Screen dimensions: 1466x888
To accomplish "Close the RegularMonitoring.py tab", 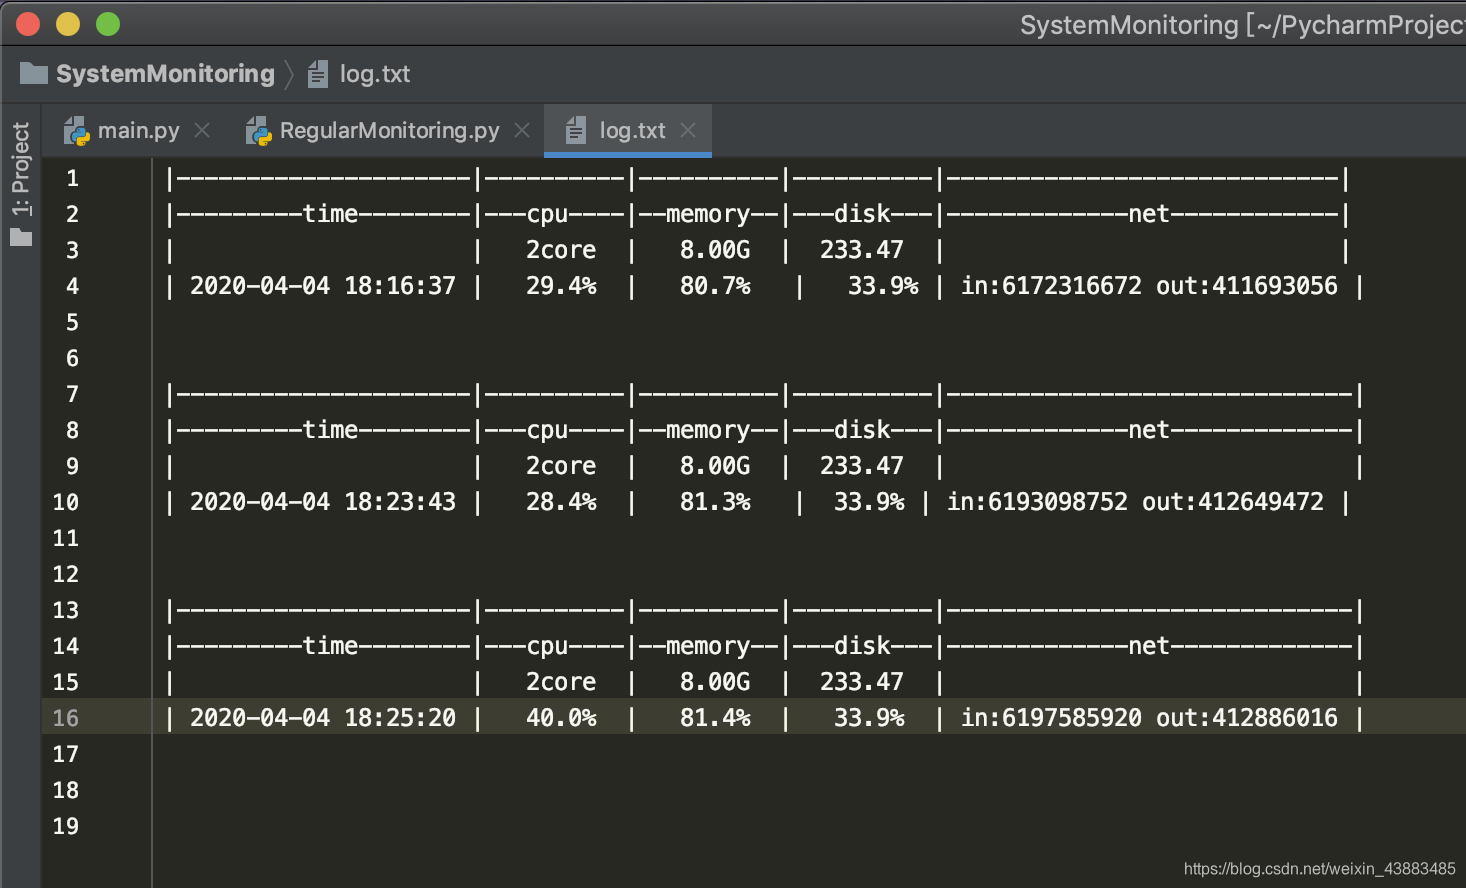I will point(522,131).
